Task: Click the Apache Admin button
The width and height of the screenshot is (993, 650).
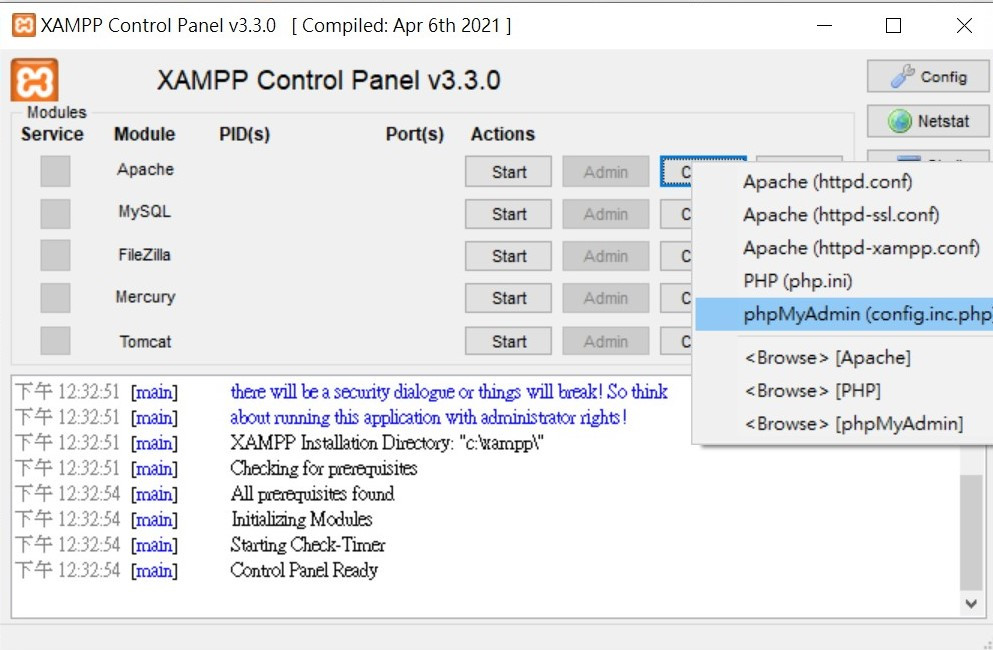Action: coord(606,172)
